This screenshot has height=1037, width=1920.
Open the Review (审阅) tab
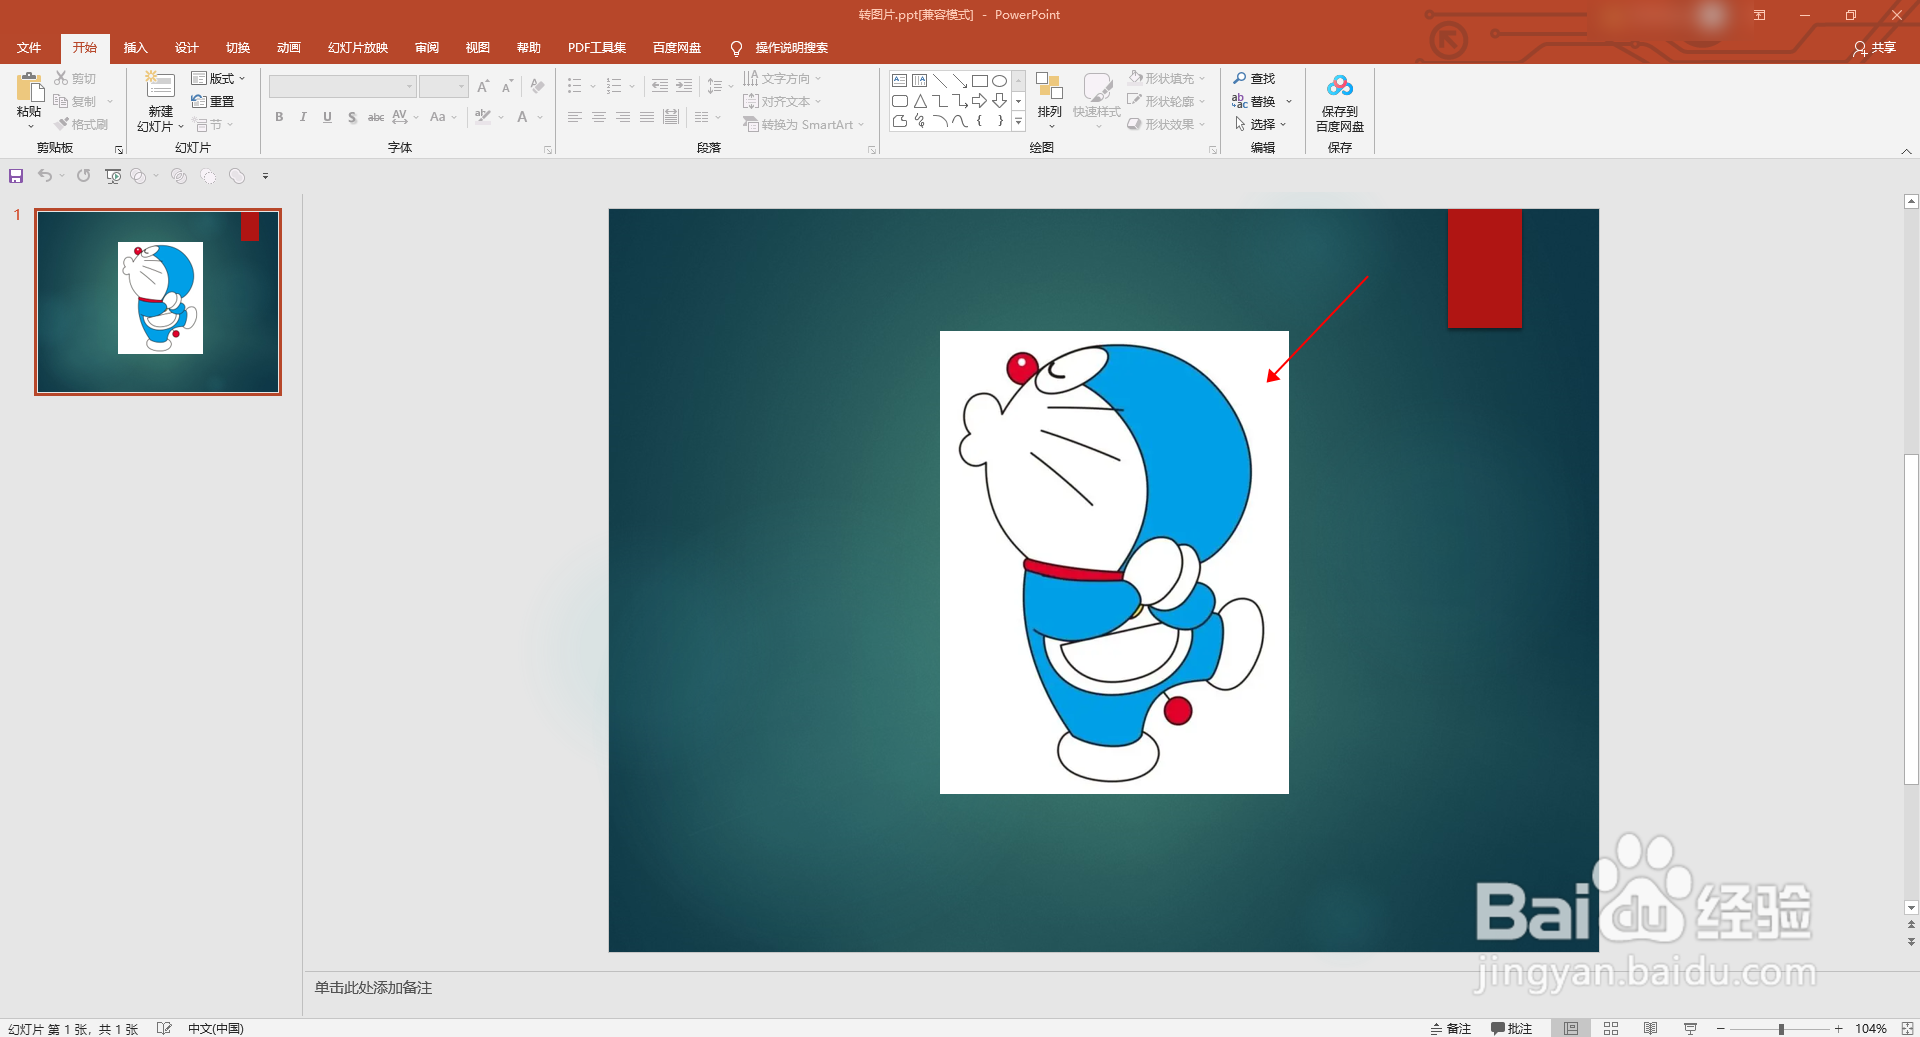point(427,48)
